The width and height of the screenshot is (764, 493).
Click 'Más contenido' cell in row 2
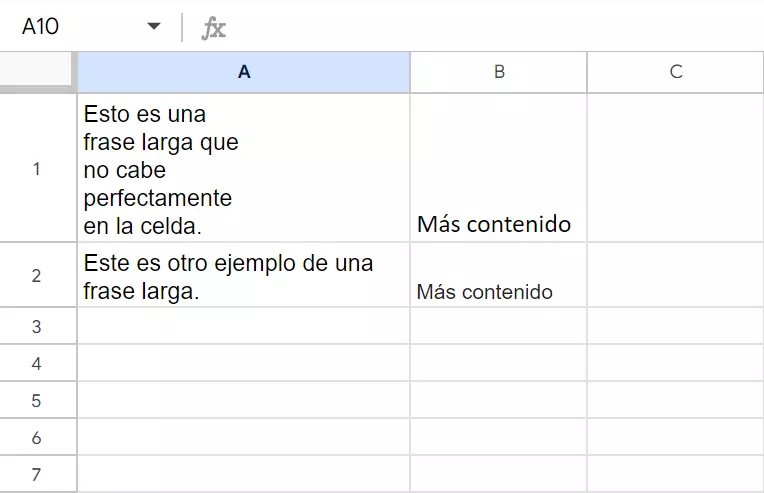pyautogui.click(x=498, y=275)
